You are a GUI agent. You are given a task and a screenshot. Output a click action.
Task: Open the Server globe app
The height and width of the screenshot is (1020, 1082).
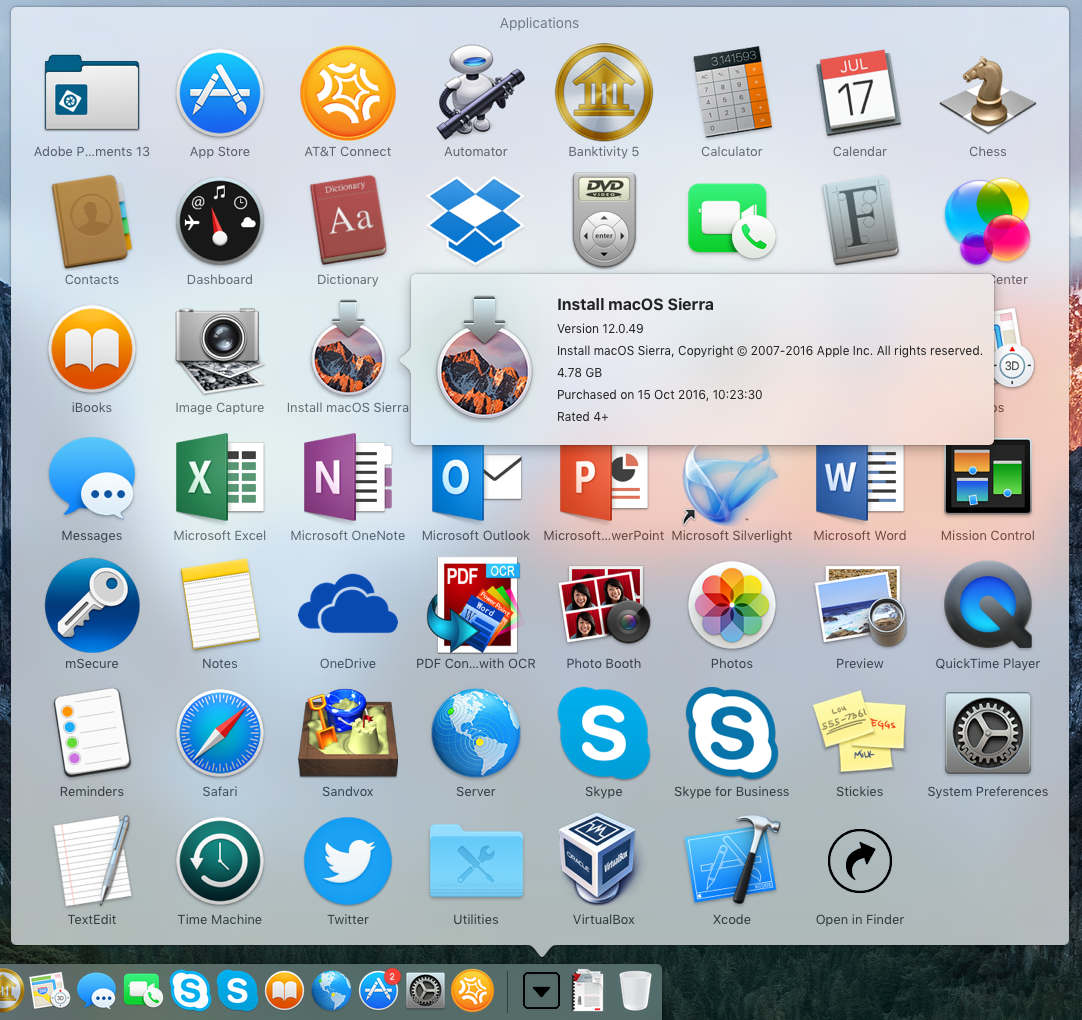click(x=476, y=733)
